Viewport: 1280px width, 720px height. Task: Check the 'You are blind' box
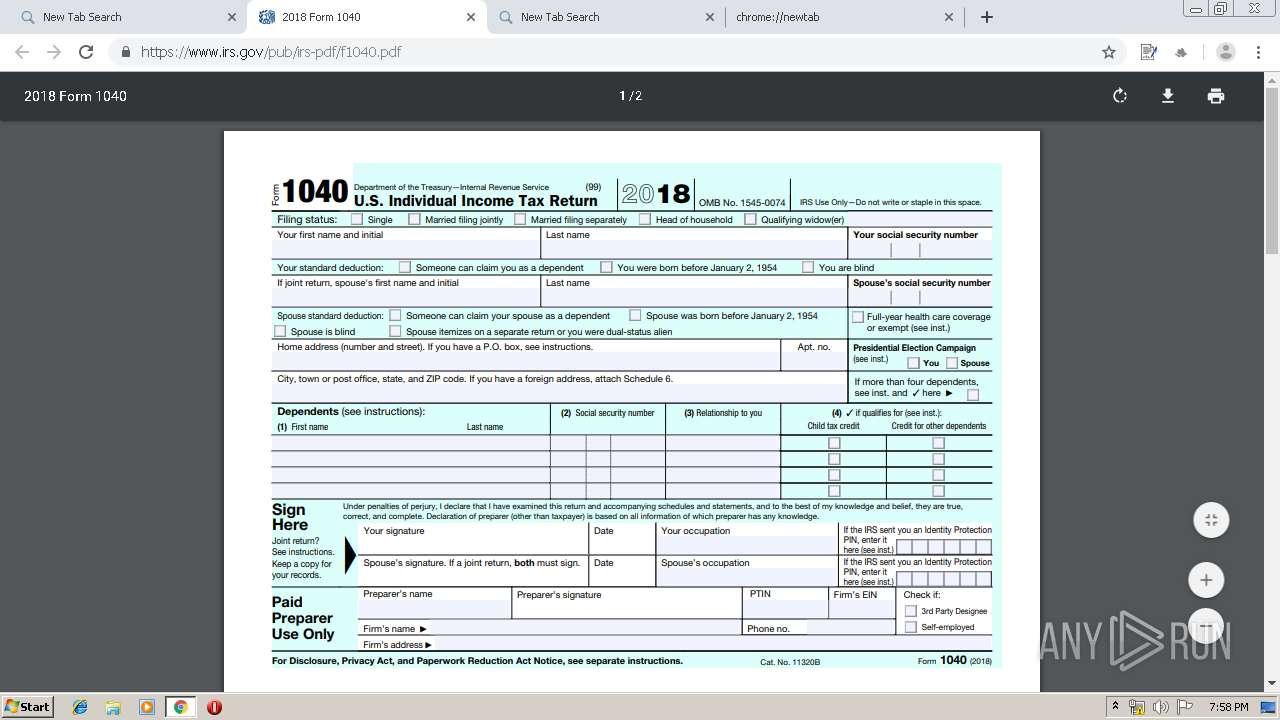click(x=808, y=267)
